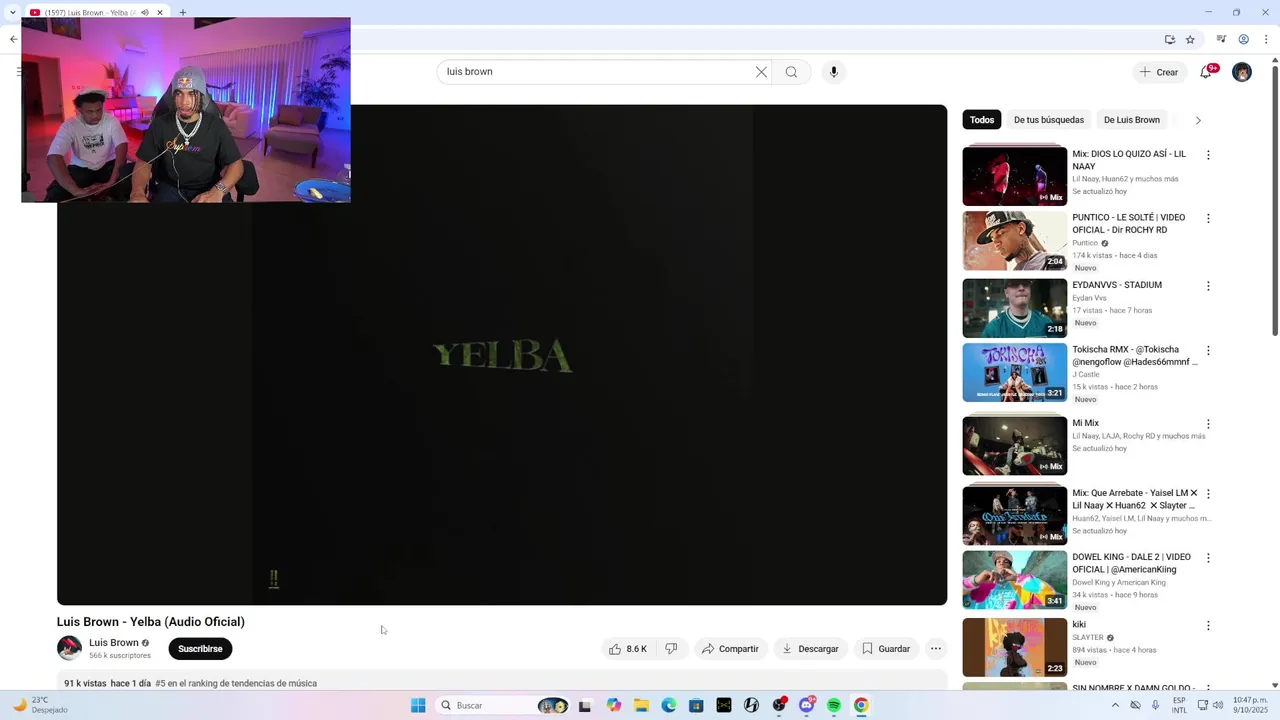Open options for 'Mi Mix' playlist
1280x720 pixels.
pyautogui.click(x=1208, y=424)
